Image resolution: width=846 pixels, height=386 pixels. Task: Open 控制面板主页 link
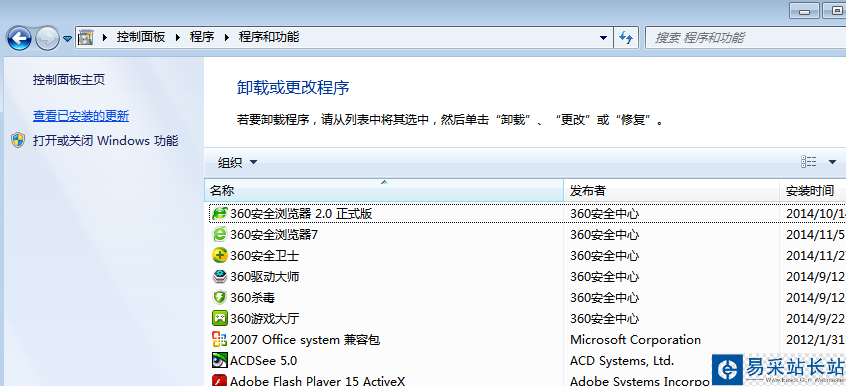[x=69, y=80]
